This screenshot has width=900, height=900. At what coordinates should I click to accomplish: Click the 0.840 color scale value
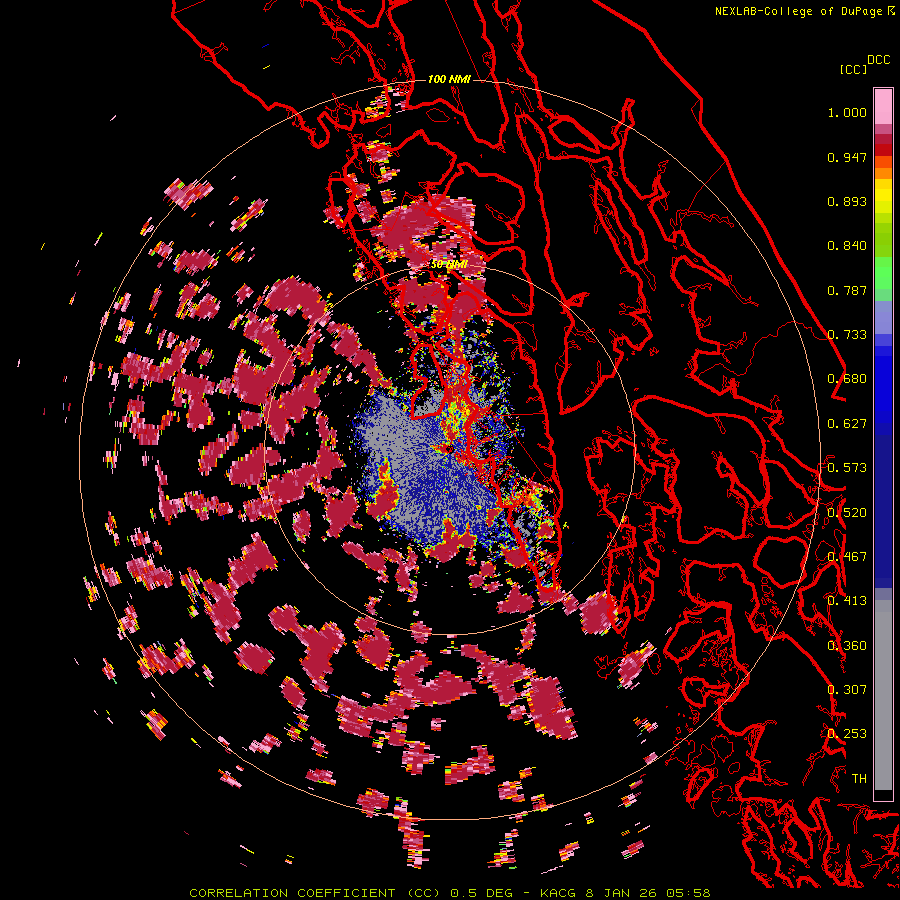coord(847,246)
